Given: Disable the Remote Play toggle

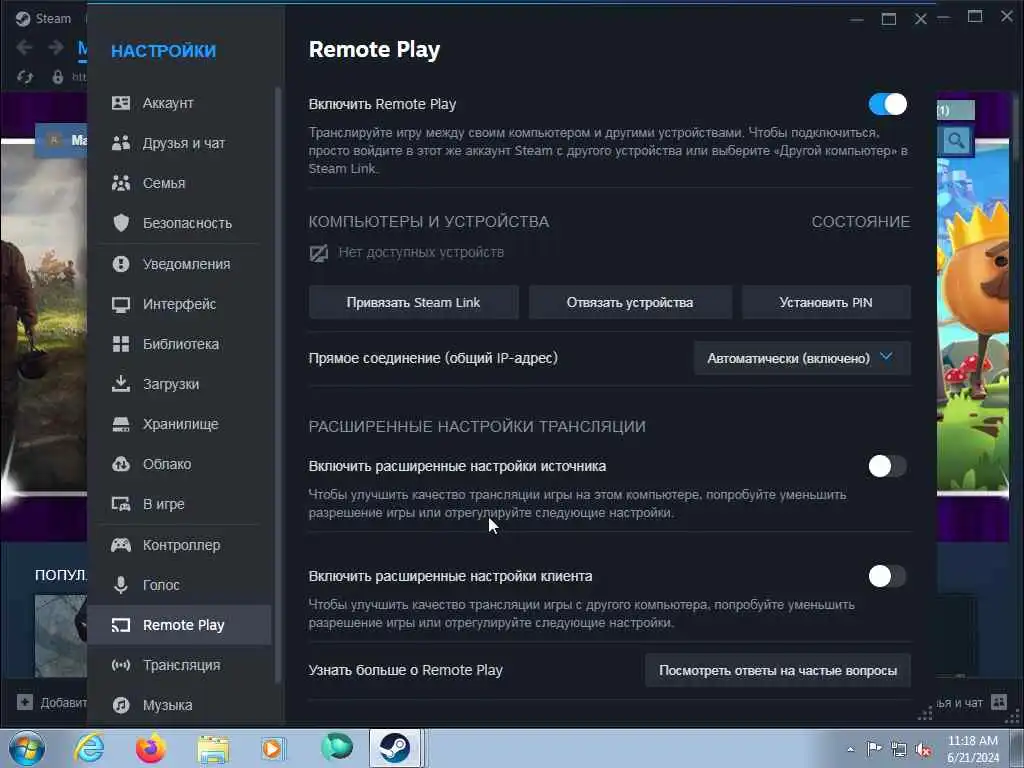Looking at the screenshot, I should click(888, 104).
